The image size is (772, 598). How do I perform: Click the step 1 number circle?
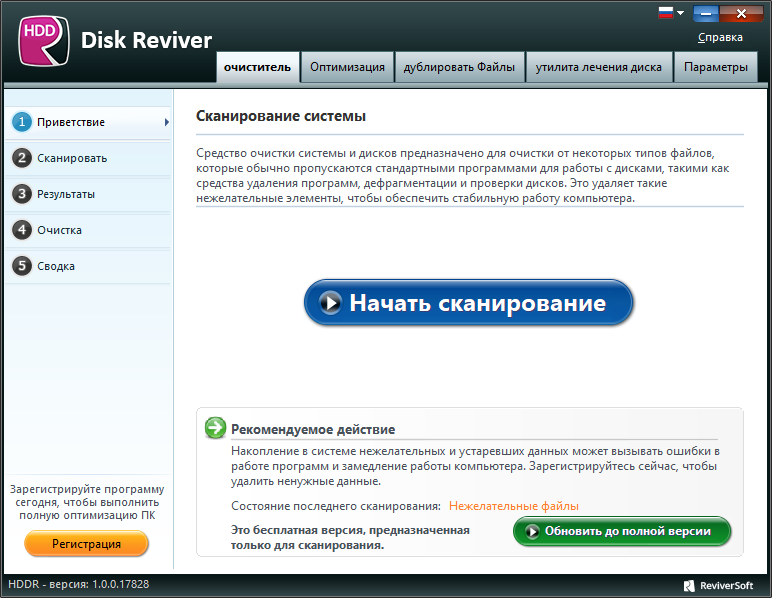(22, 122)
